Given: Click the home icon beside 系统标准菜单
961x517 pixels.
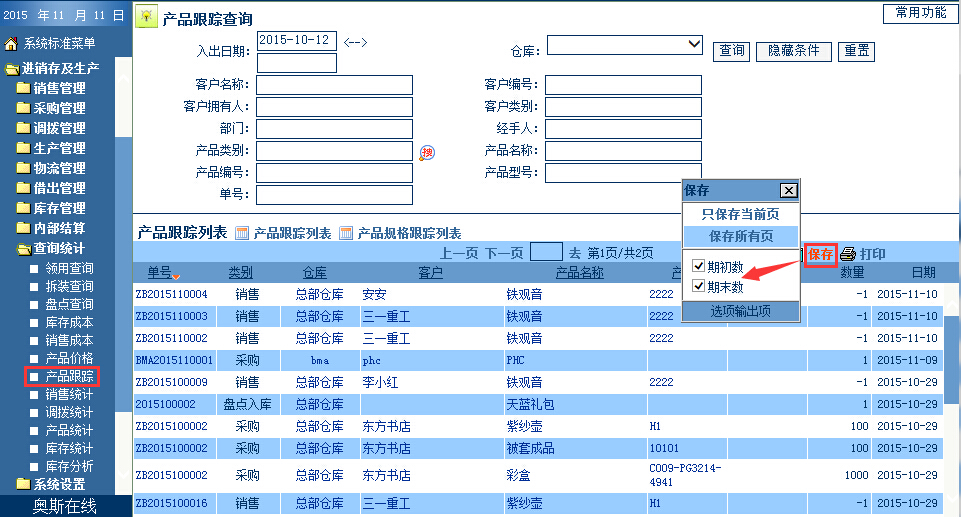Looking at the screenshot, I should point(11,43).
